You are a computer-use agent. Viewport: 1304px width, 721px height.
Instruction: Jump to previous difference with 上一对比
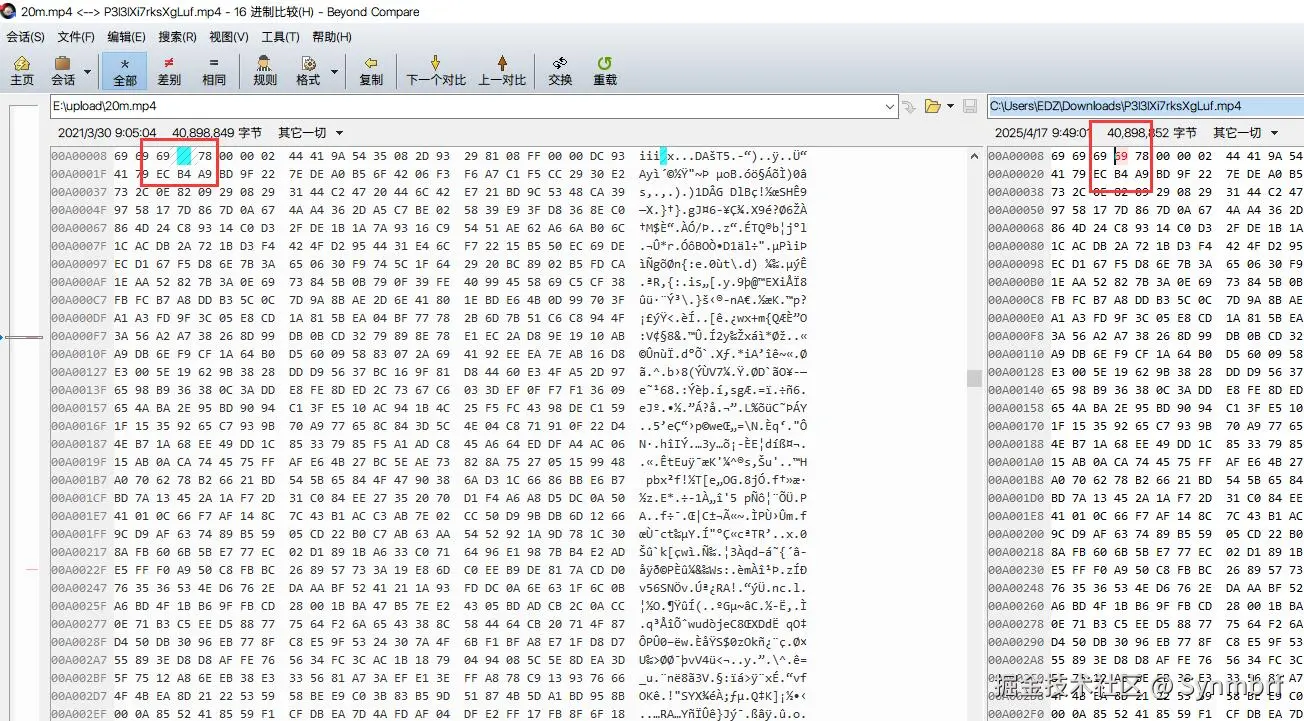[502, 70]
